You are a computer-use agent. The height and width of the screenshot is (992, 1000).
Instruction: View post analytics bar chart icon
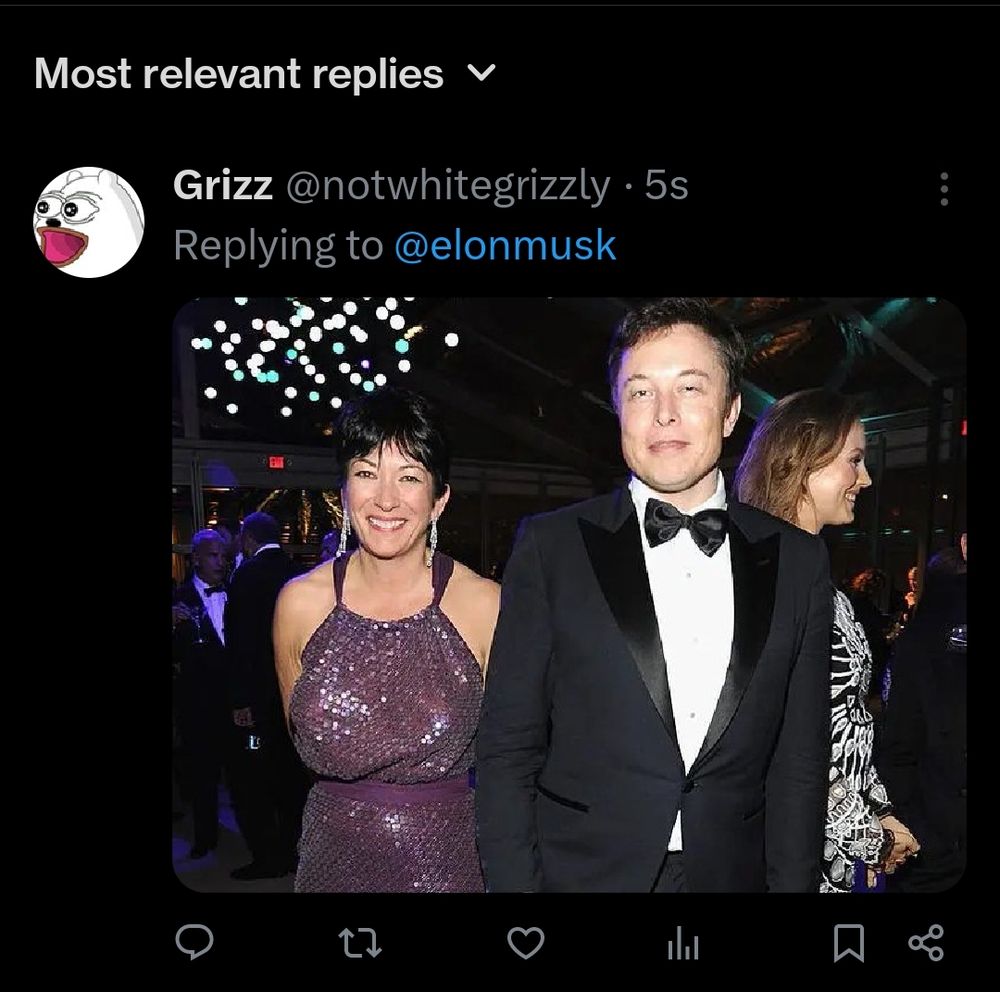[683, 942]
